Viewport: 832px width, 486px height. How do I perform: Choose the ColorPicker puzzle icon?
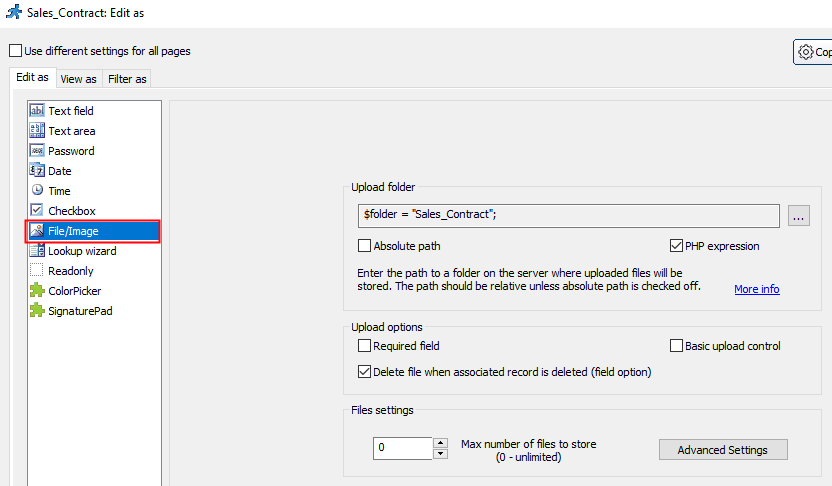point(37,291)
